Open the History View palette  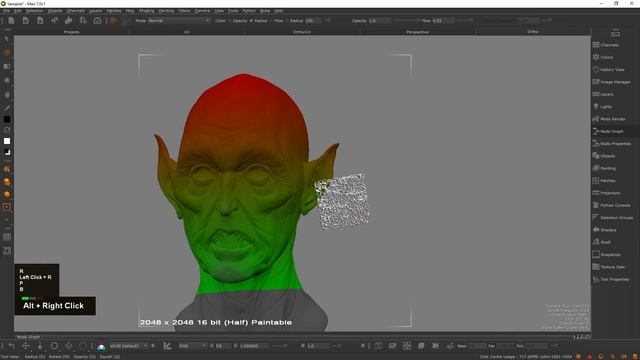point(608,70)
